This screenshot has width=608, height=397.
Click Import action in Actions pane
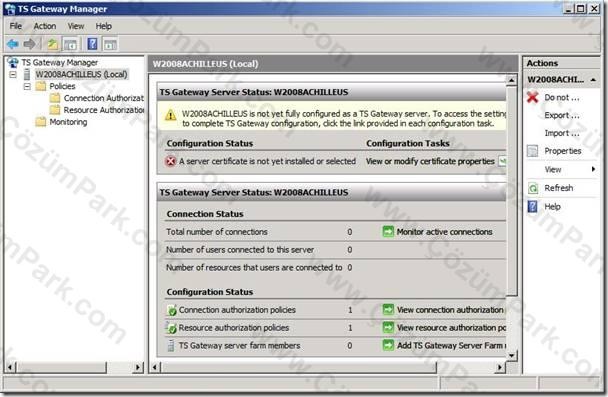(562, 133)
